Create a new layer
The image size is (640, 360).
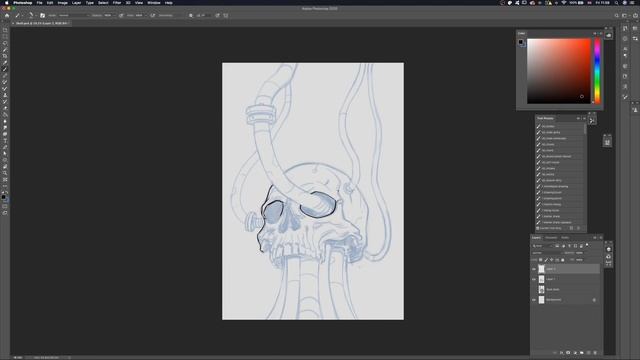tap(589, 353)
